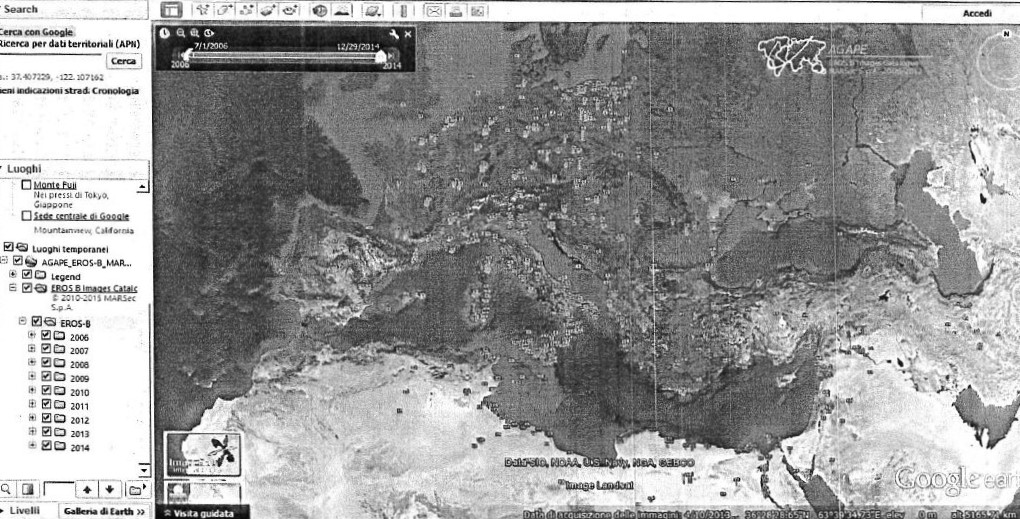Toggle sunlight across the landscape icon

[342, 10]
